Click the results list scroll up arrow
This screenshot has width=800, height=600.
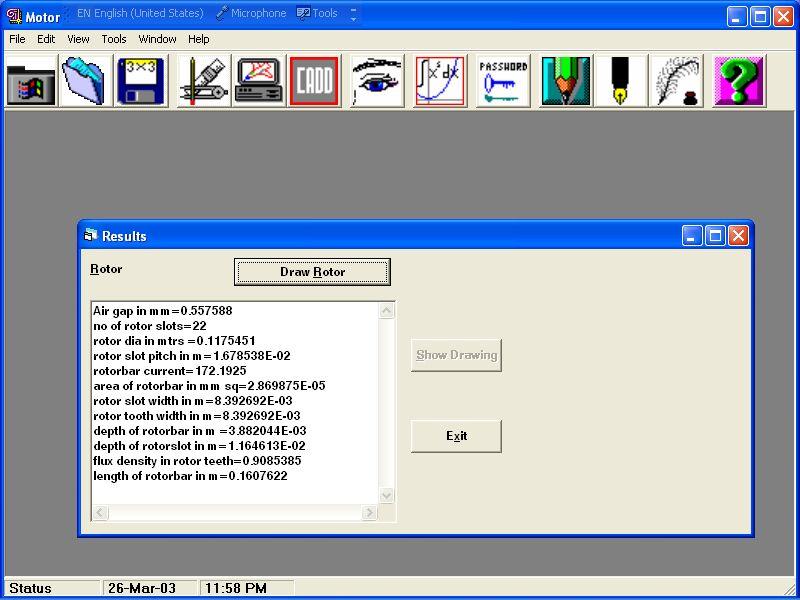point(387,311)
